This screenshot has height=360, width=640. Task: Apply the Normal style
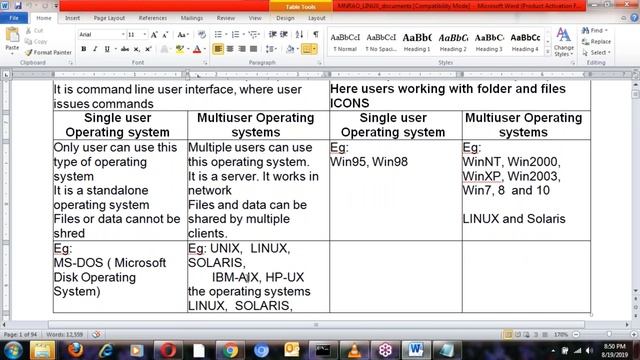[x=345, y=42]
